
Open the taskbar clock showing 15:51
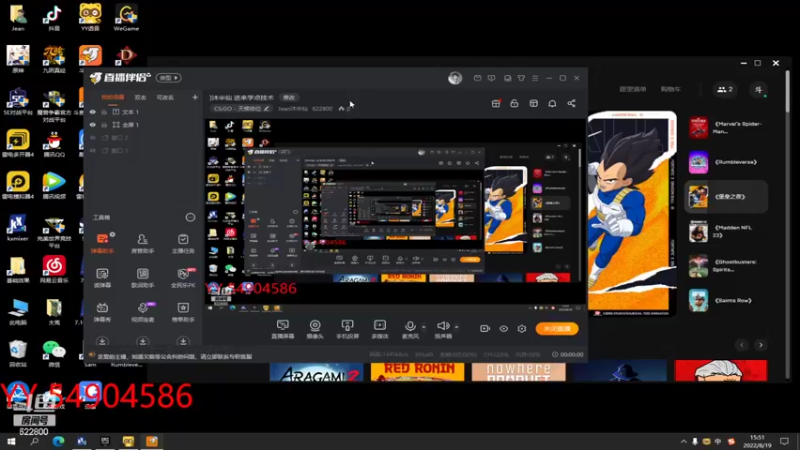[x=758, y=441]
